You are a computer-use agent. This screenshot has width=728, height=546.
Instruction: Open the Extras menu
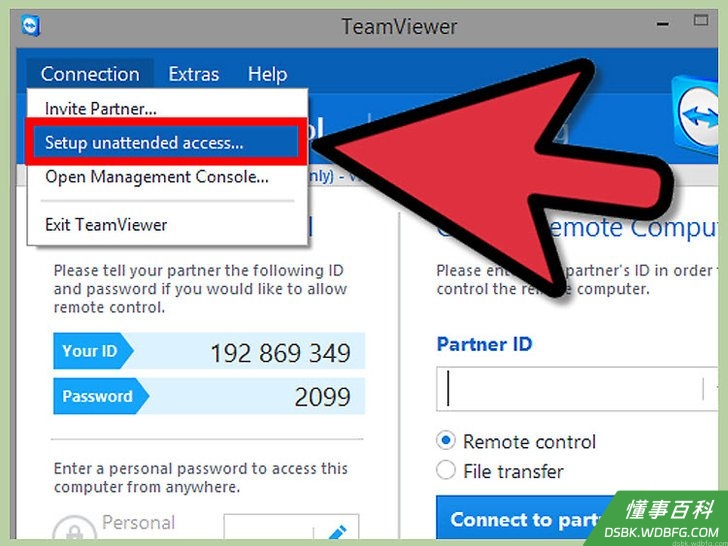pyautogui.click(x=194, y=74)
